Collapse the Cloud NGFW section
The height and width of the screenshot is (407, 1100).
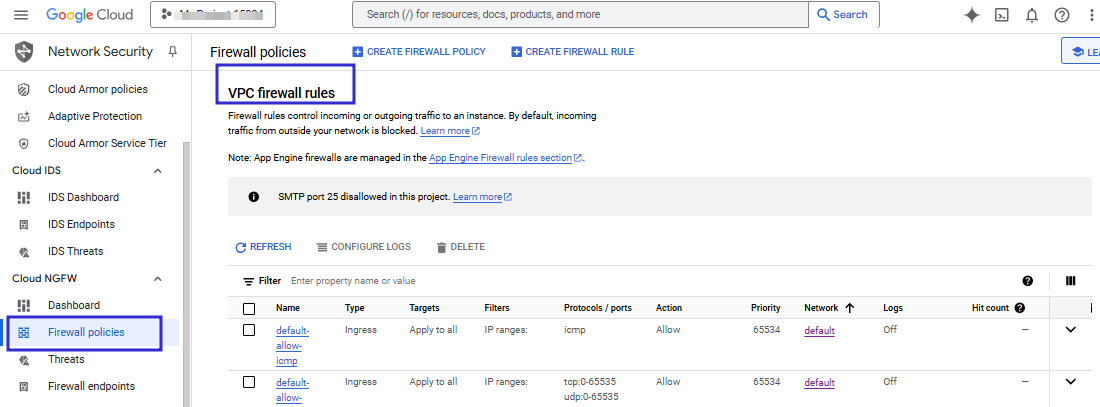pos(158,279)
